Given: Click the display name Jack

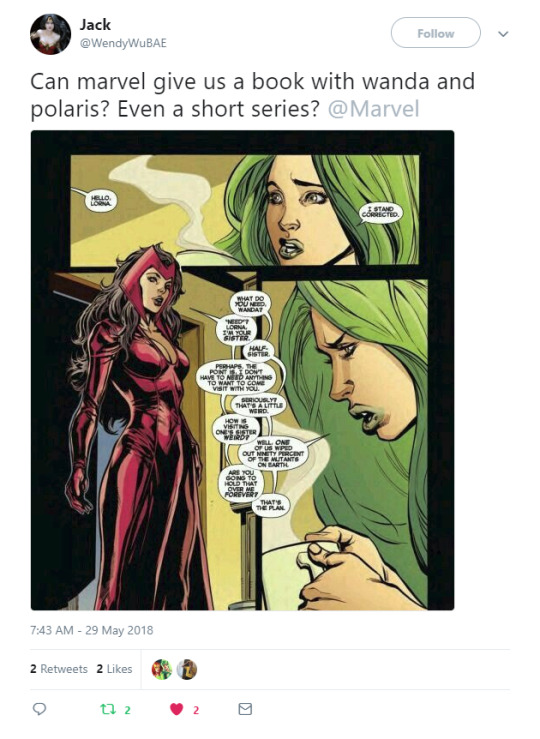Looking at the screenshot, I should coord(95,25).
